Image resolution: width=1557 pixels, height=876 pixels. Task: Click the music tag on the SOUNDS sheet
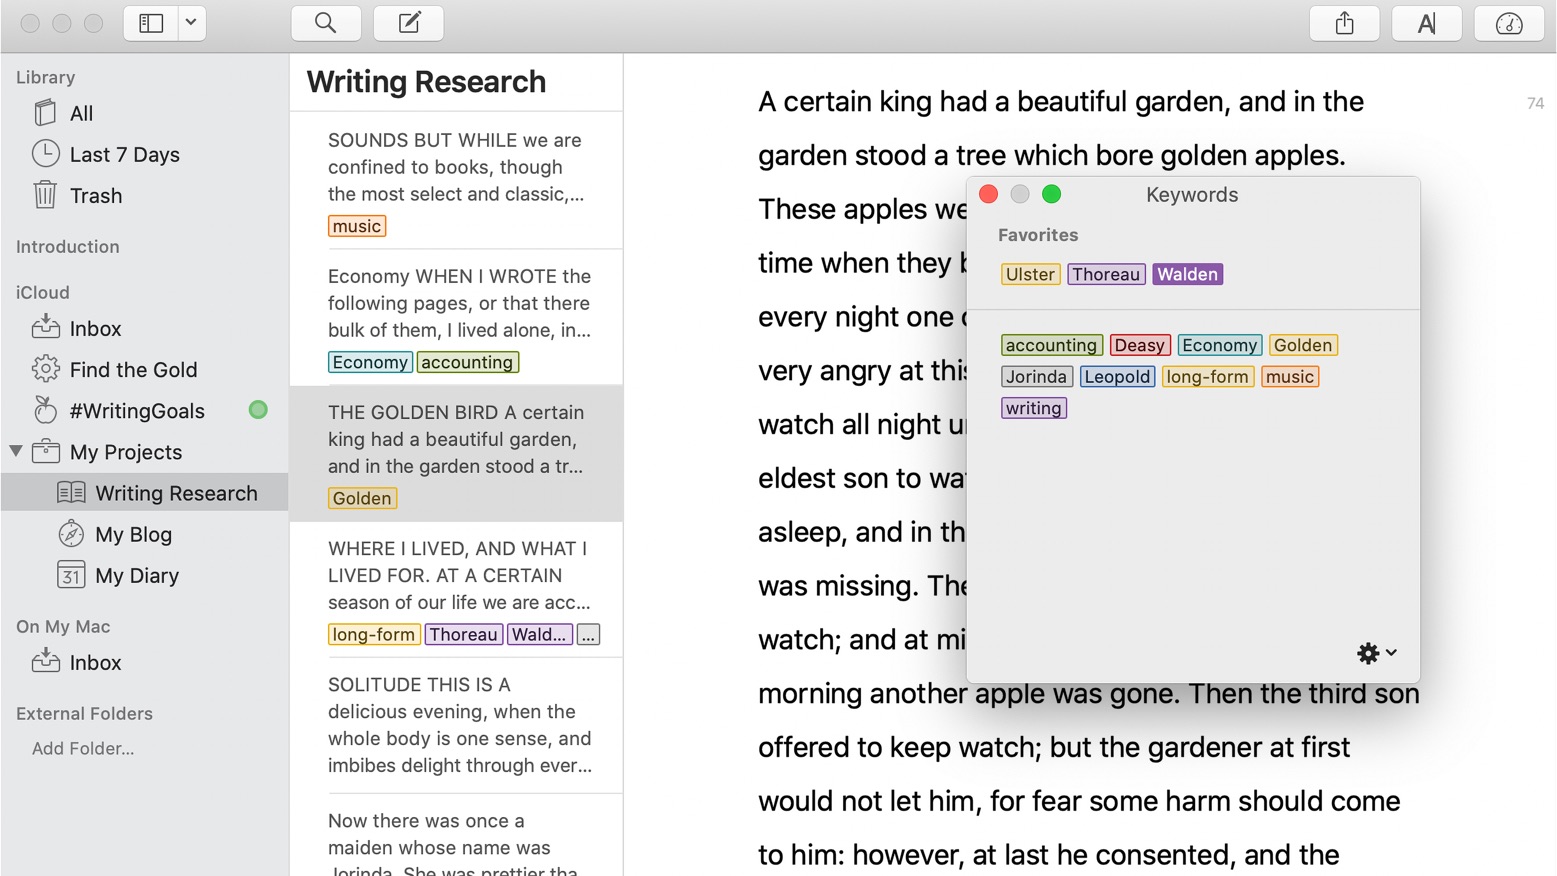[x=357, y=226]
